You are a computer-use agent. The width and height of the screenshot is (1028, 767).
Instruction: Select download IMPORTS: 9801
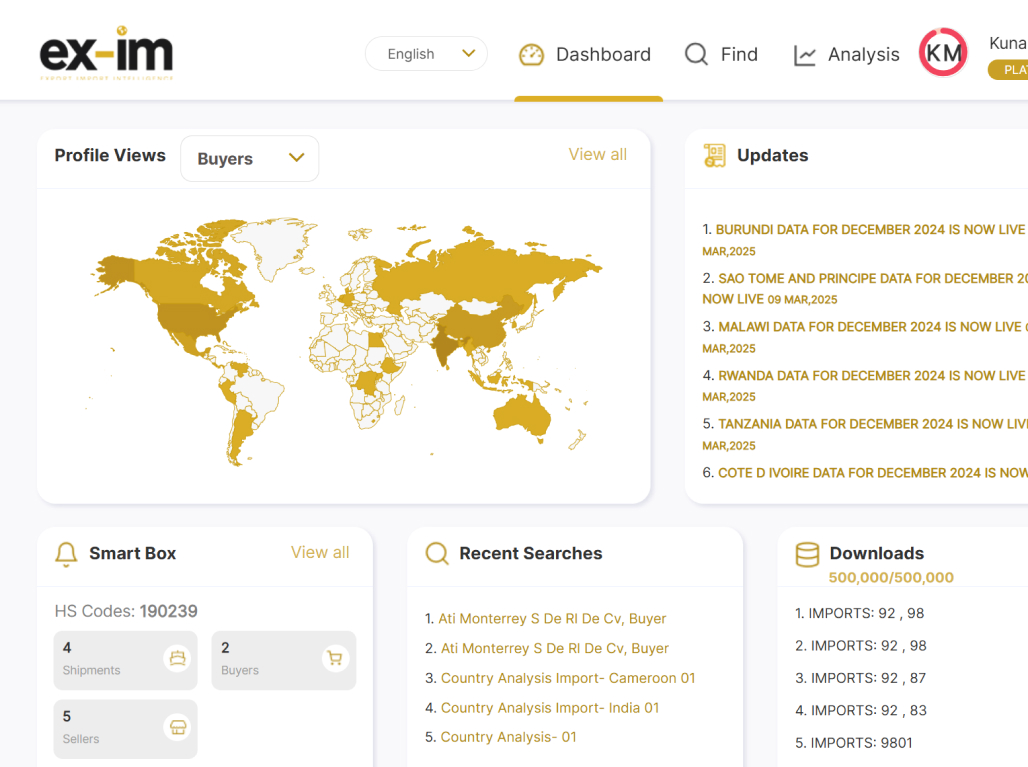tap(854, 743)
